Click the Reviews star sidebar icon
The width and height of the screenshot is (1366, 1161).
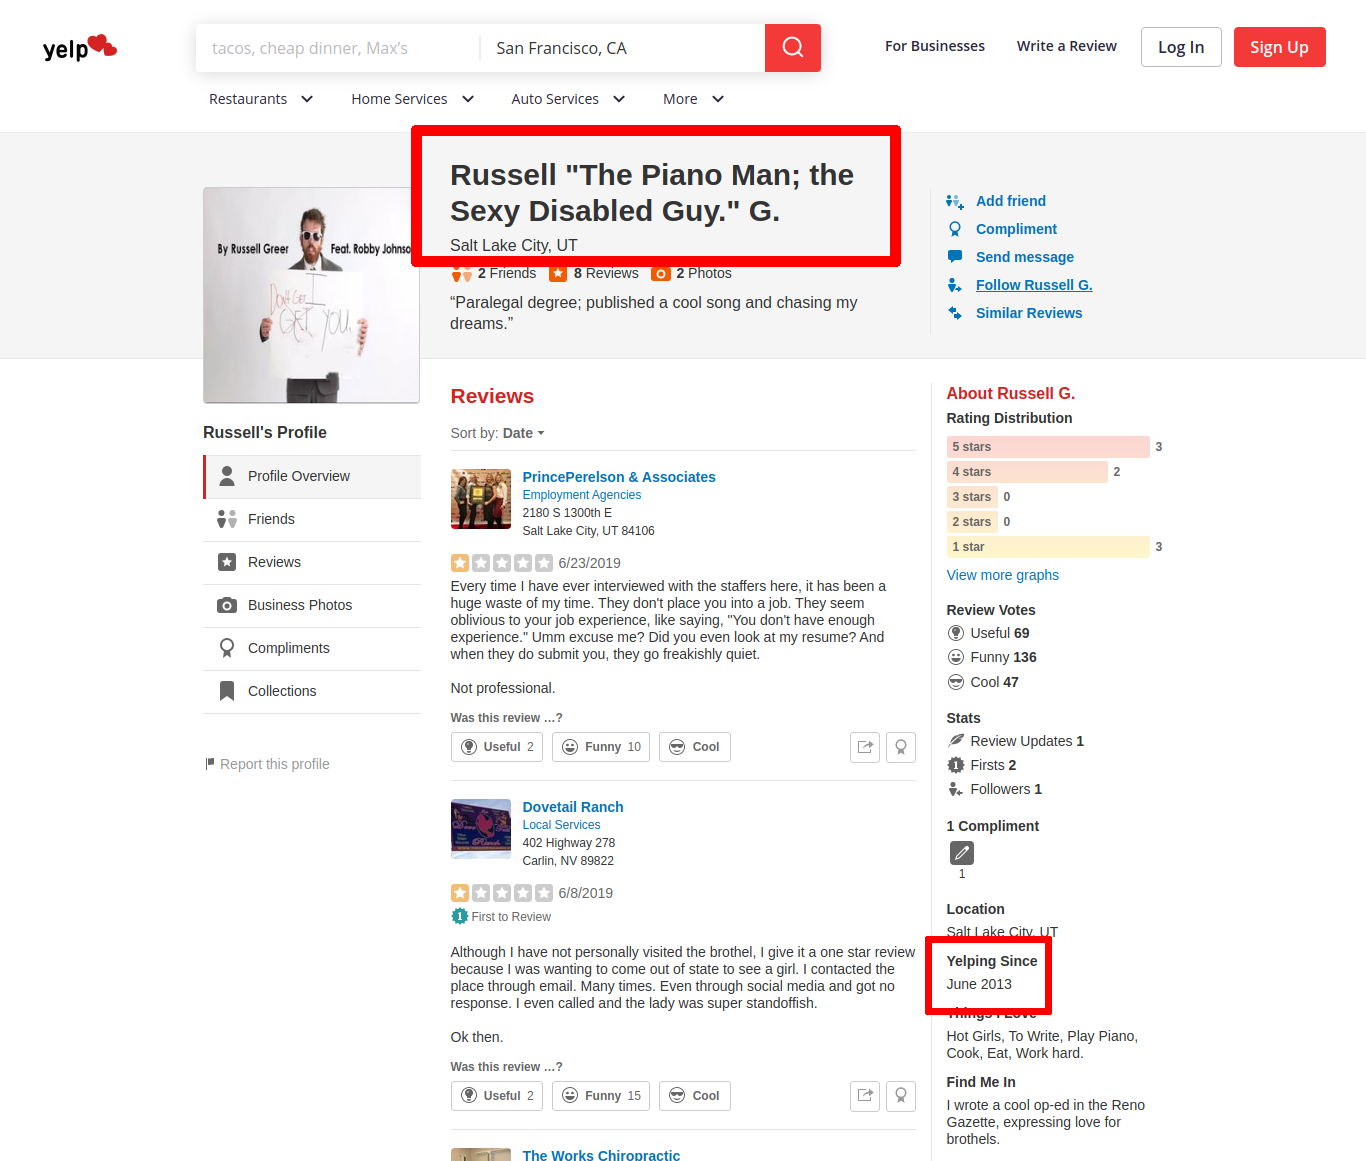pos(227,562)
